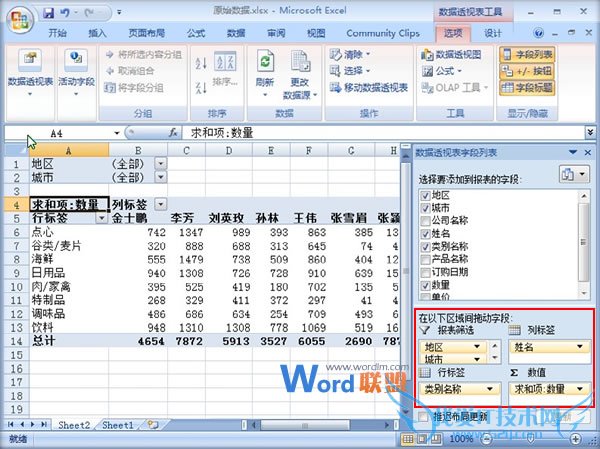
Task: Uncheck the 地区 field checkbox
Action: 425,196
